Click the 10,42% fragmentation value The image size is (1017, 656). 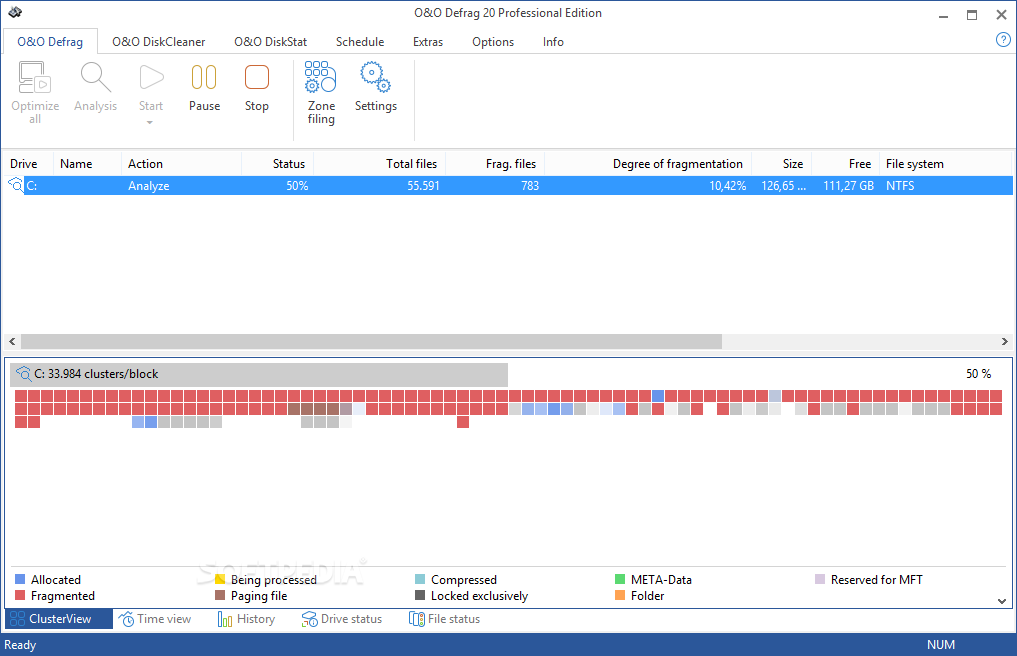point(727,186)
